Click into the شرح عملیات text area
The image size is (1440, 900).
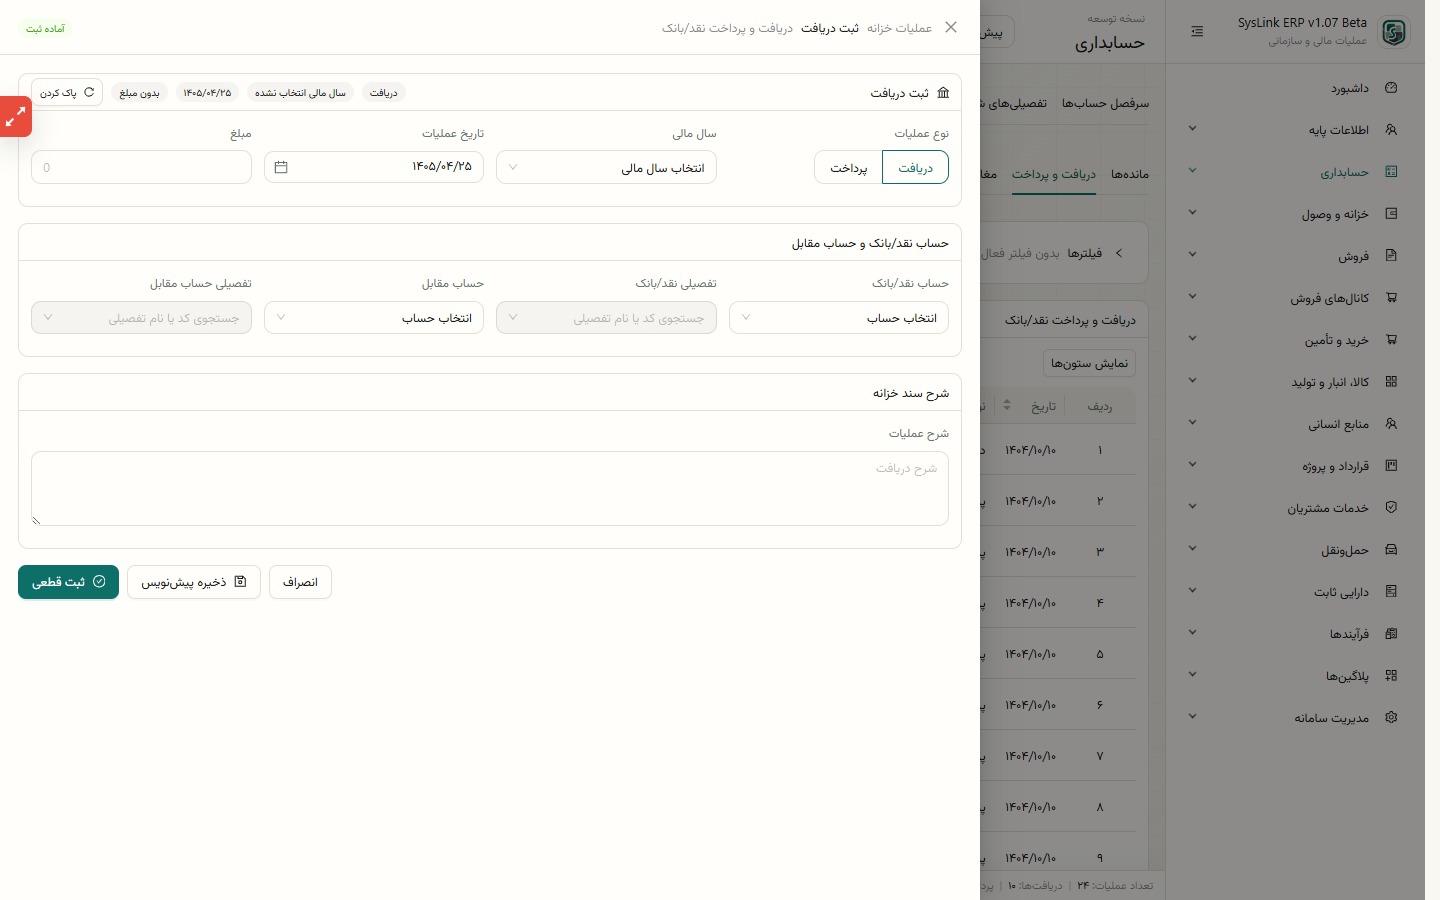(490, 488)
